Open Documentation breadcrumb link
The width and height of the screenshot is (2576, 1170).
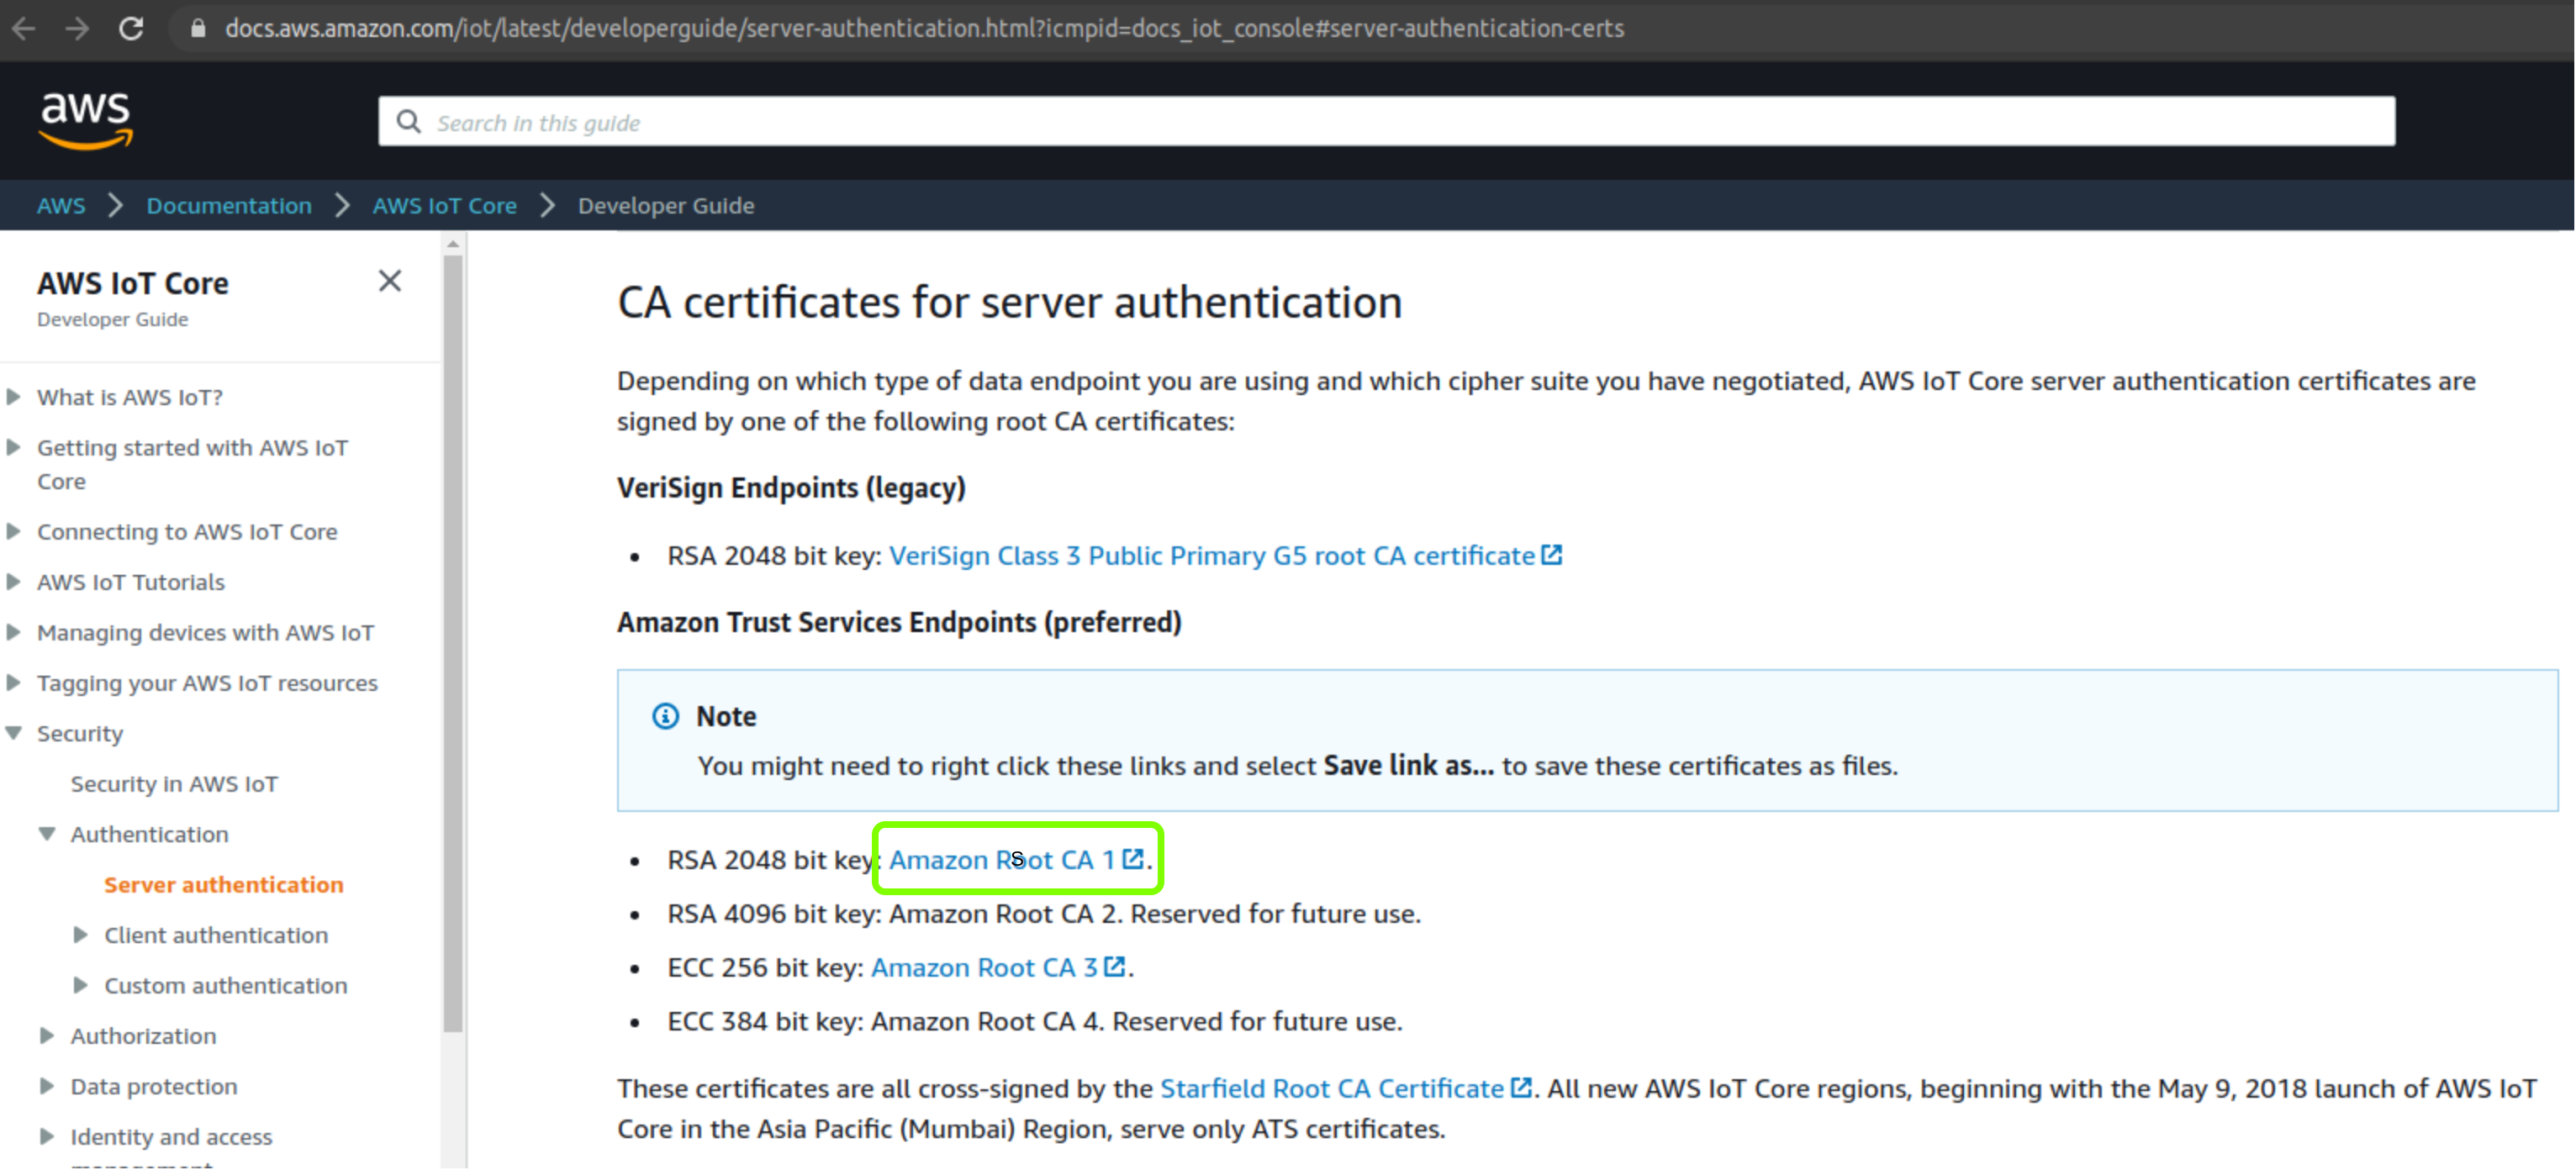click(229, 205)
